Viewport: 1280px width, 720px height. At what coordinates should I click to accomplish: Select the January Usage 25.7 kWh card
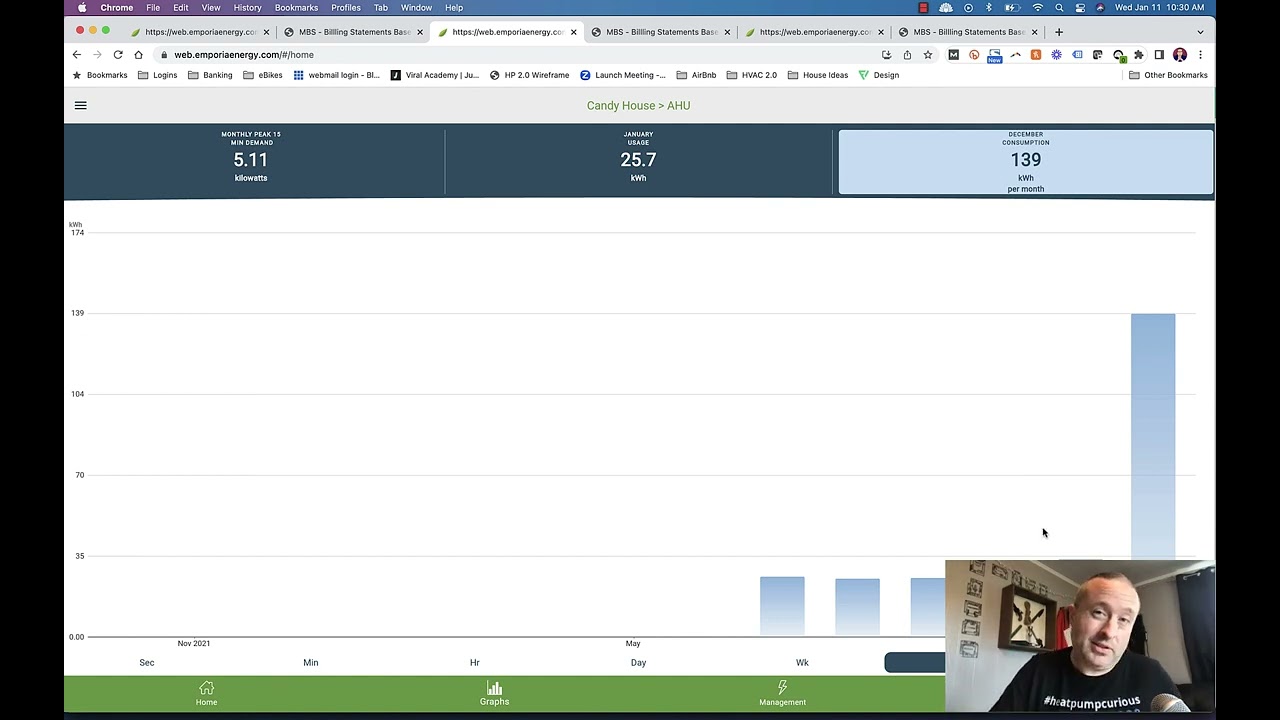click(x=638, y=159)
